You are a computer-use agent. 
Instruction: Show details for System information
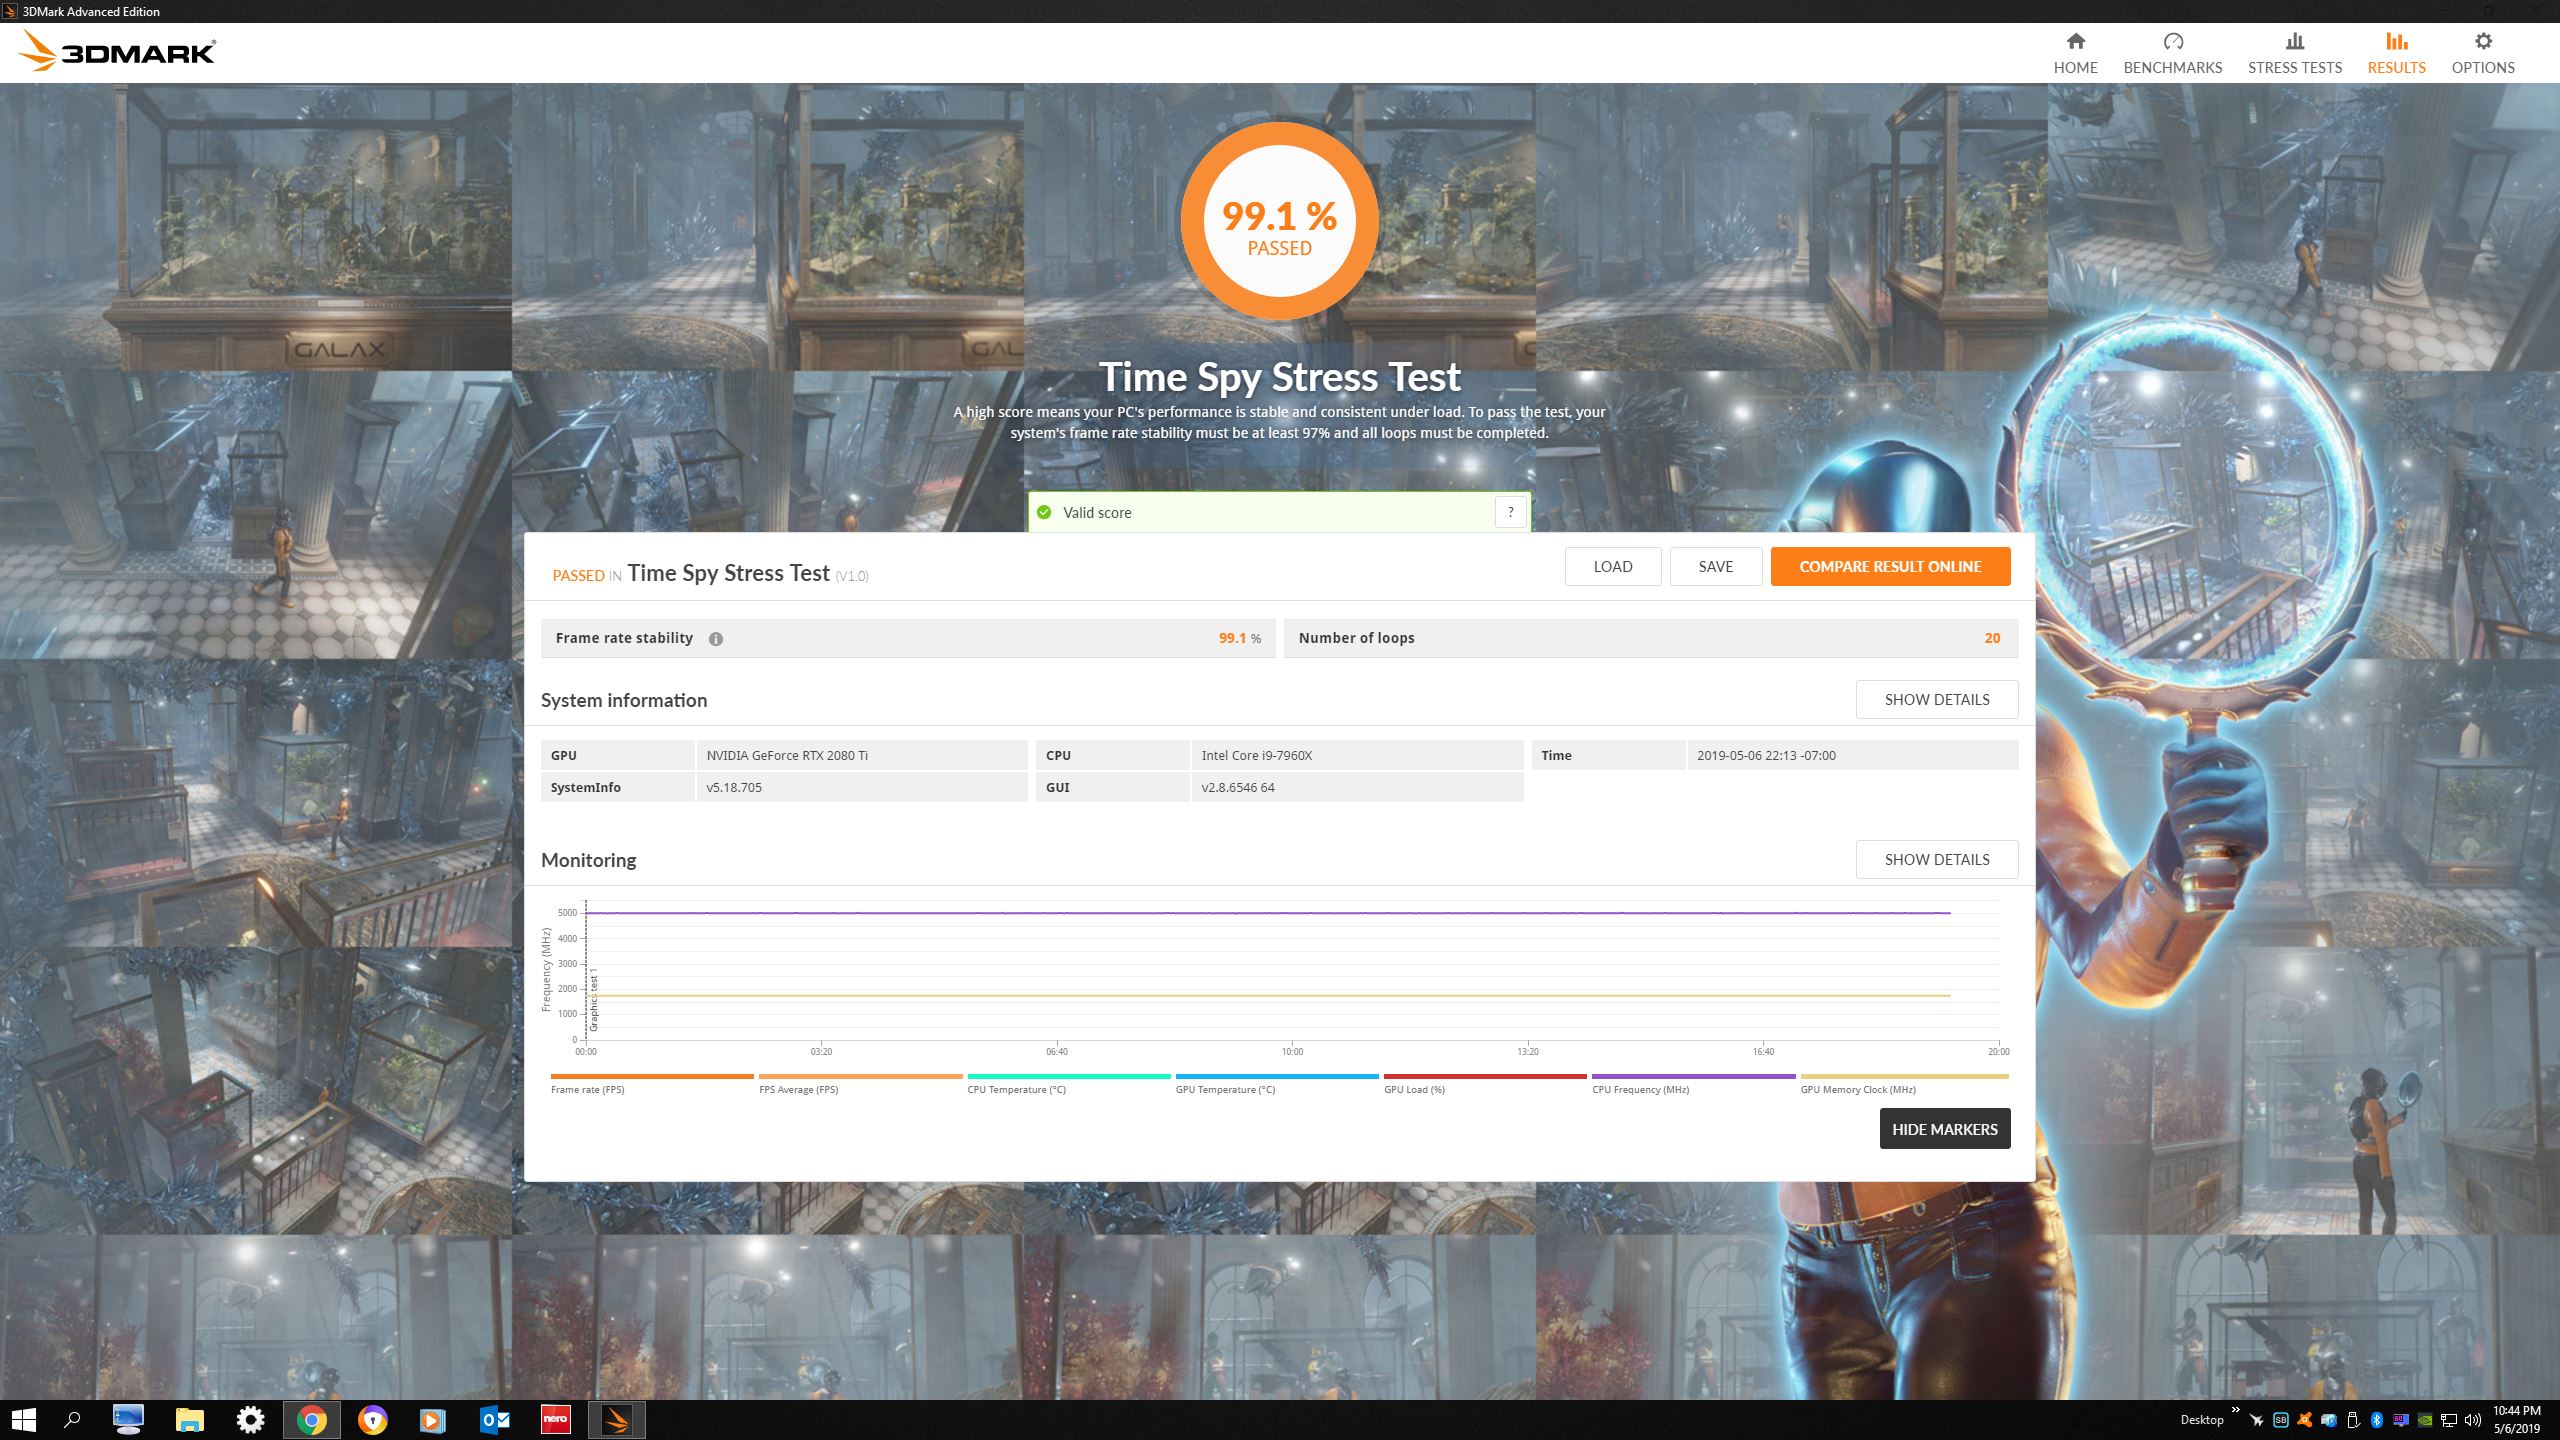click(x=1936, y=700)
